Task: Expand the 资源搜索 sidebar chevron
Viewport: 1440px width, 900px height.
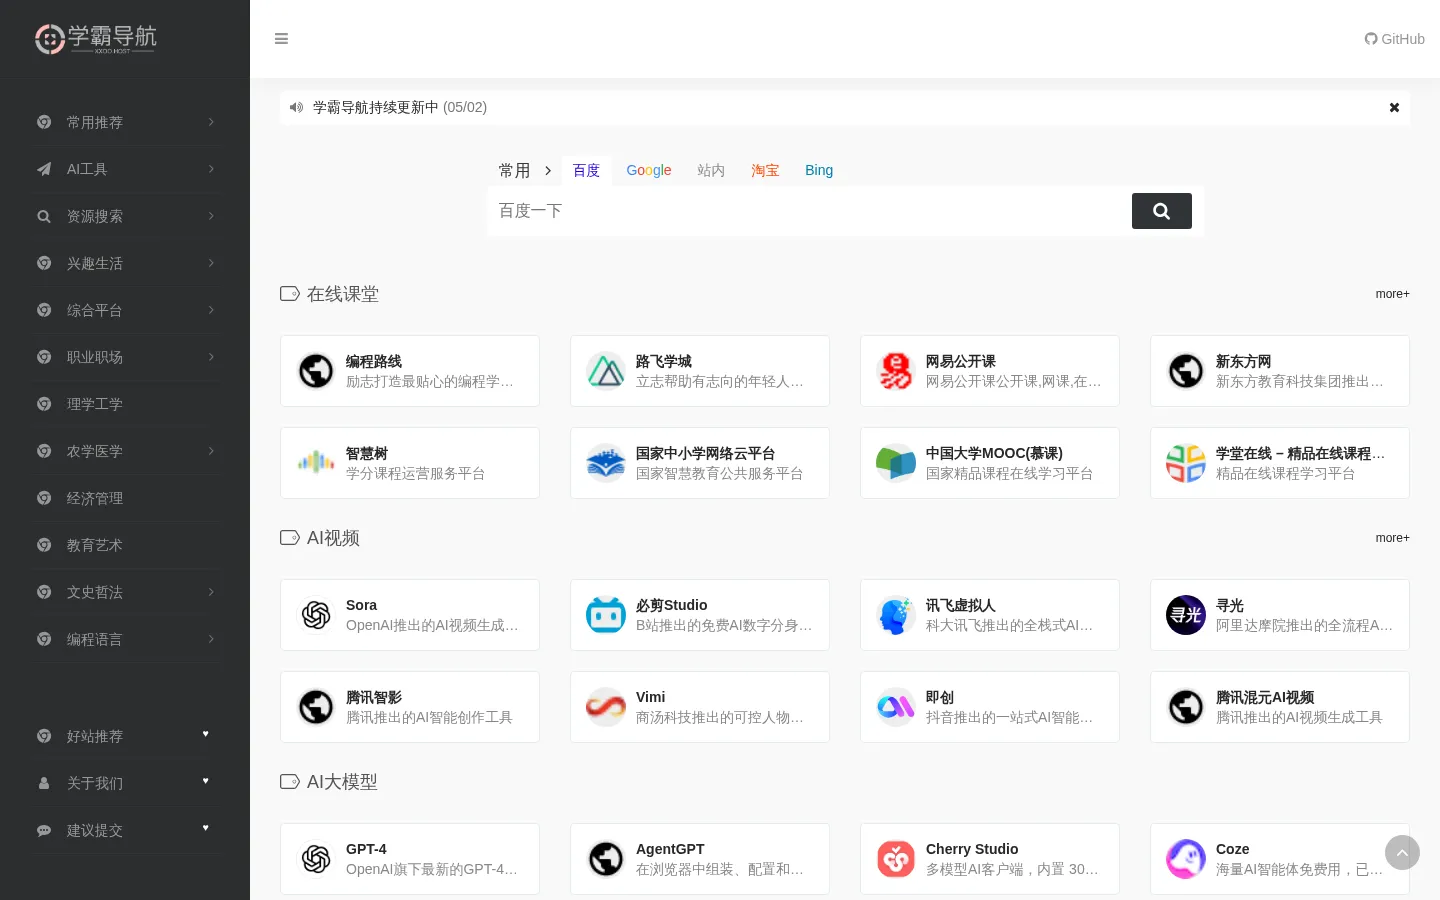Action: click(211, 216)
